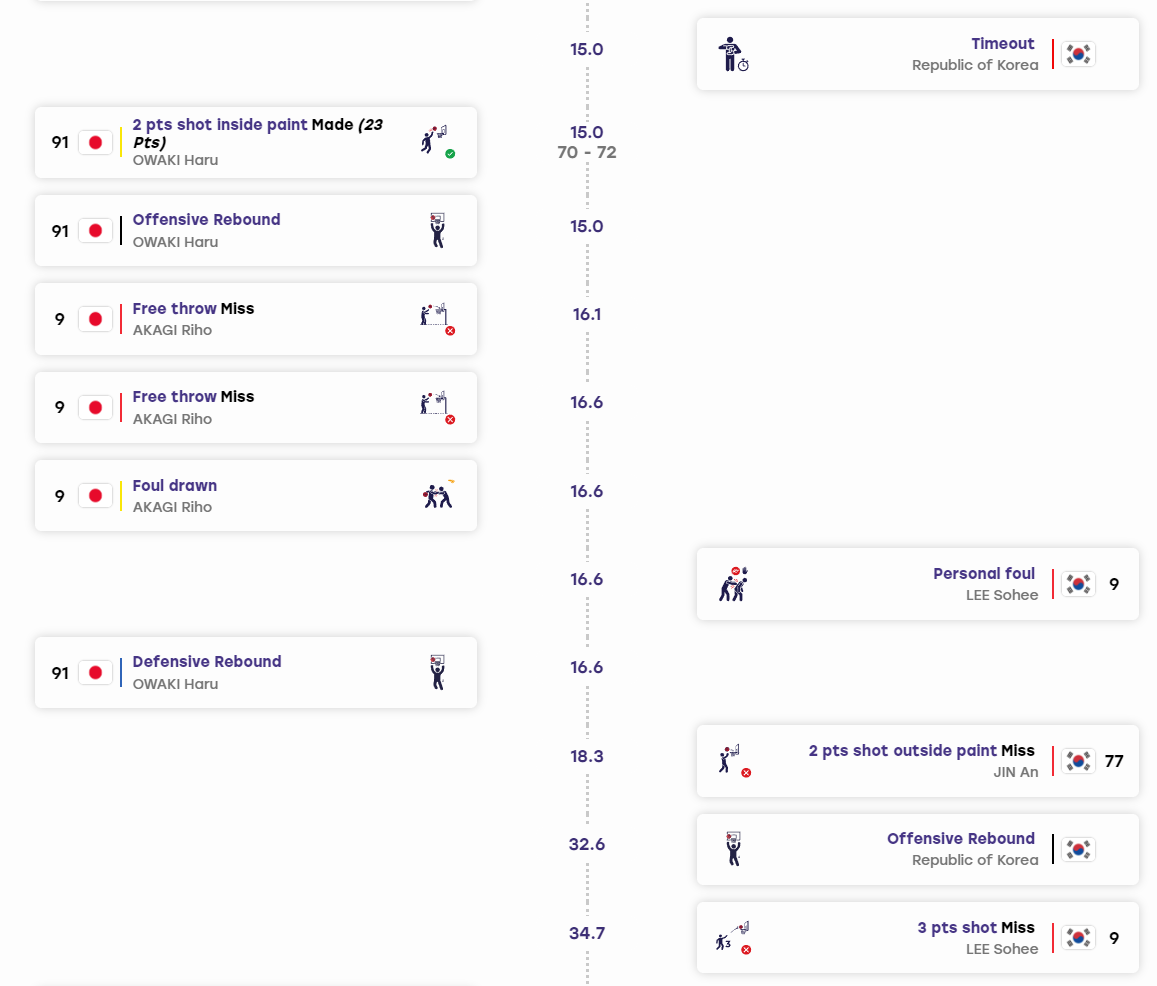Click the 18.3 time marker on timeline
This screenshot has height=986, width=1157.
tap(587, 756)
